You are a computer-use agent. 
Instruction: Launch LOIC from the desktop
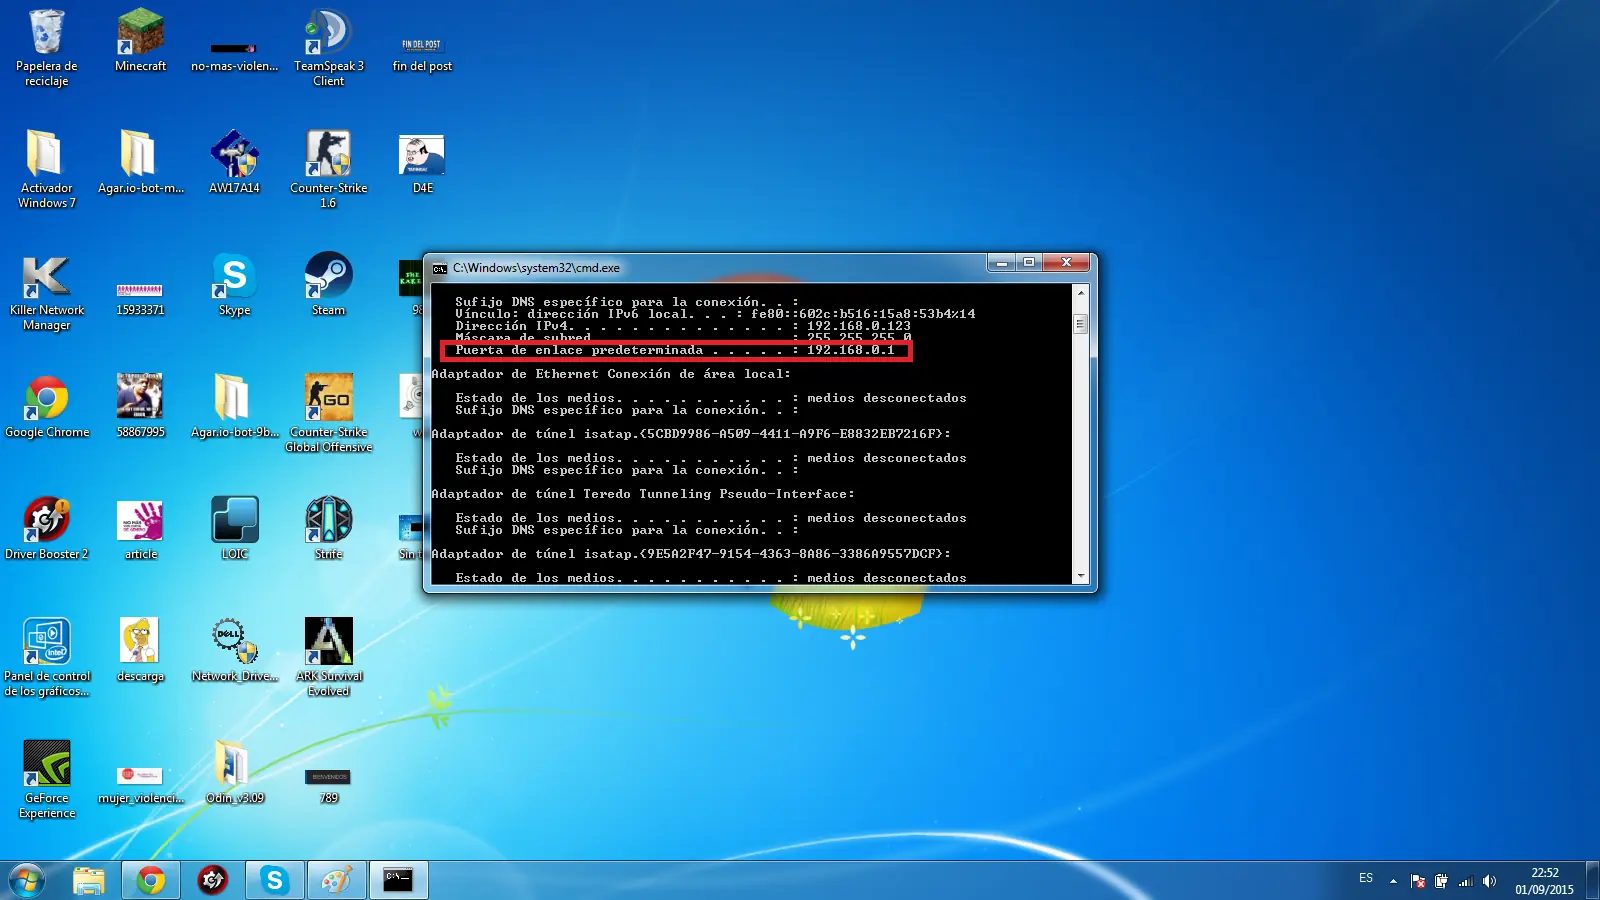(234, 528)
